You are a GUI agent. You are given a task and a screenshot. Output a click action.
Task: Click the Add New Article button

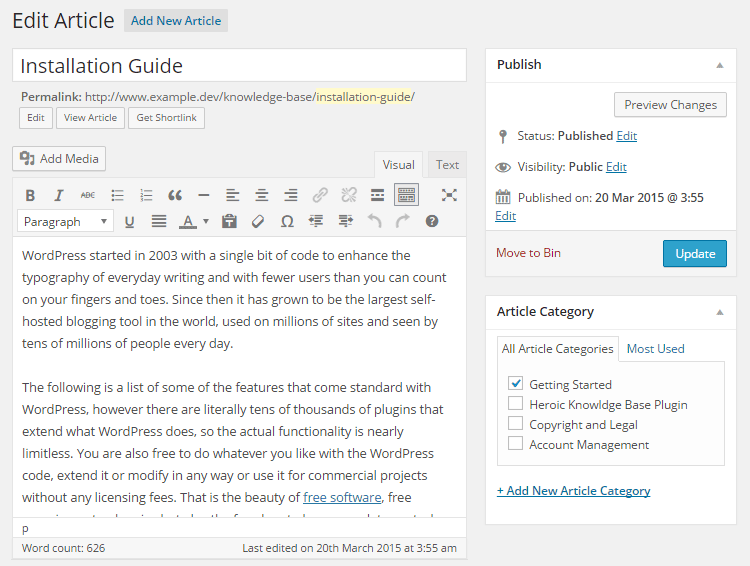pyautogui.click(x=176, y=21)
